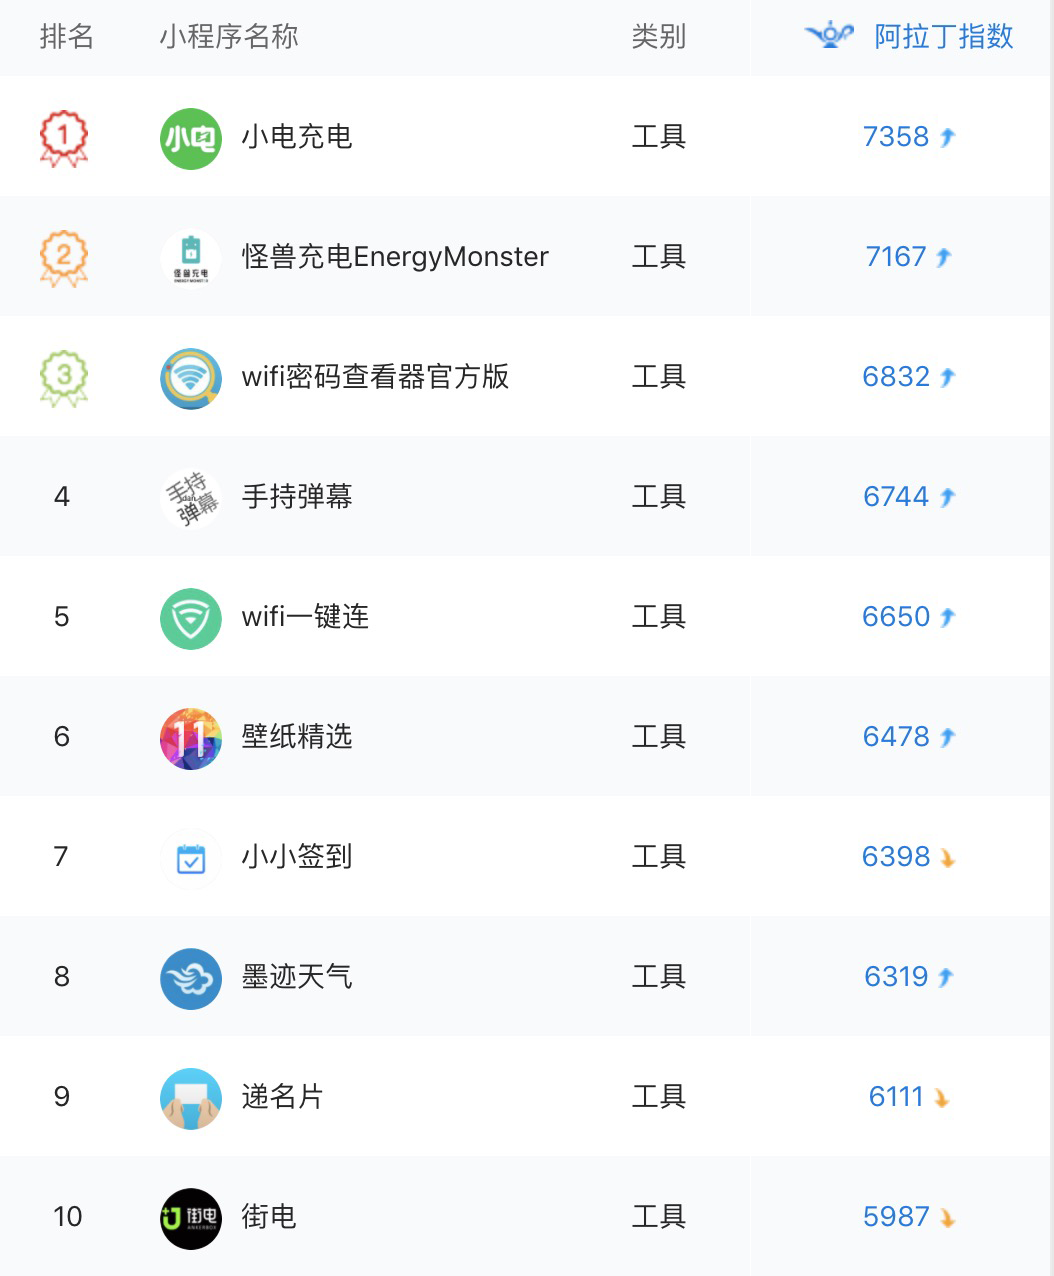Click the 7358 index value

896,137
